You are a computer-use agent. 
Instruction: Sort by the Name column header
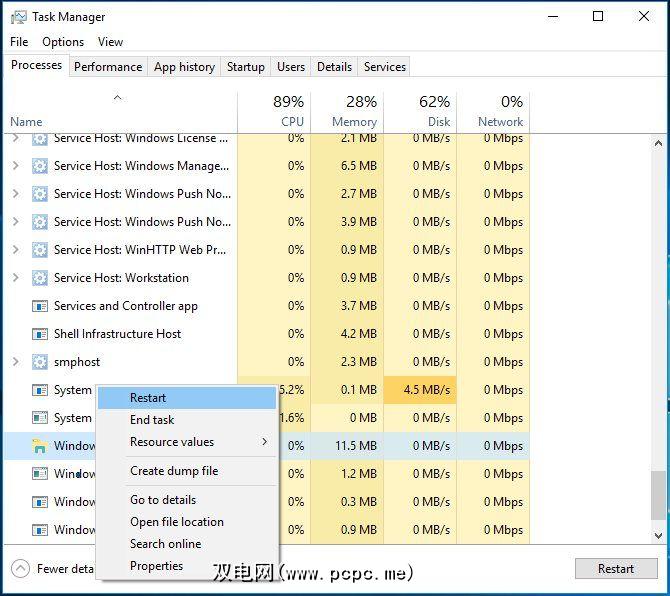(x=120, y=112)
